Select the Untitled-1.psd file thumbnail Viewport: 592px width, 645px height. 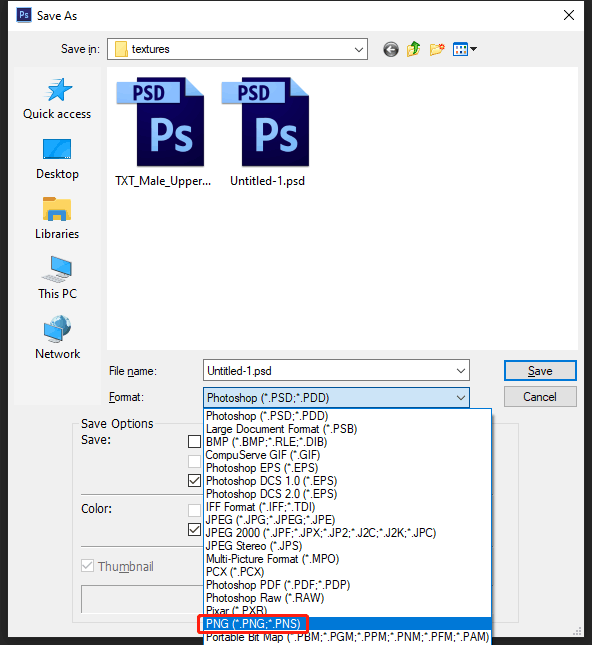[267, 132]
